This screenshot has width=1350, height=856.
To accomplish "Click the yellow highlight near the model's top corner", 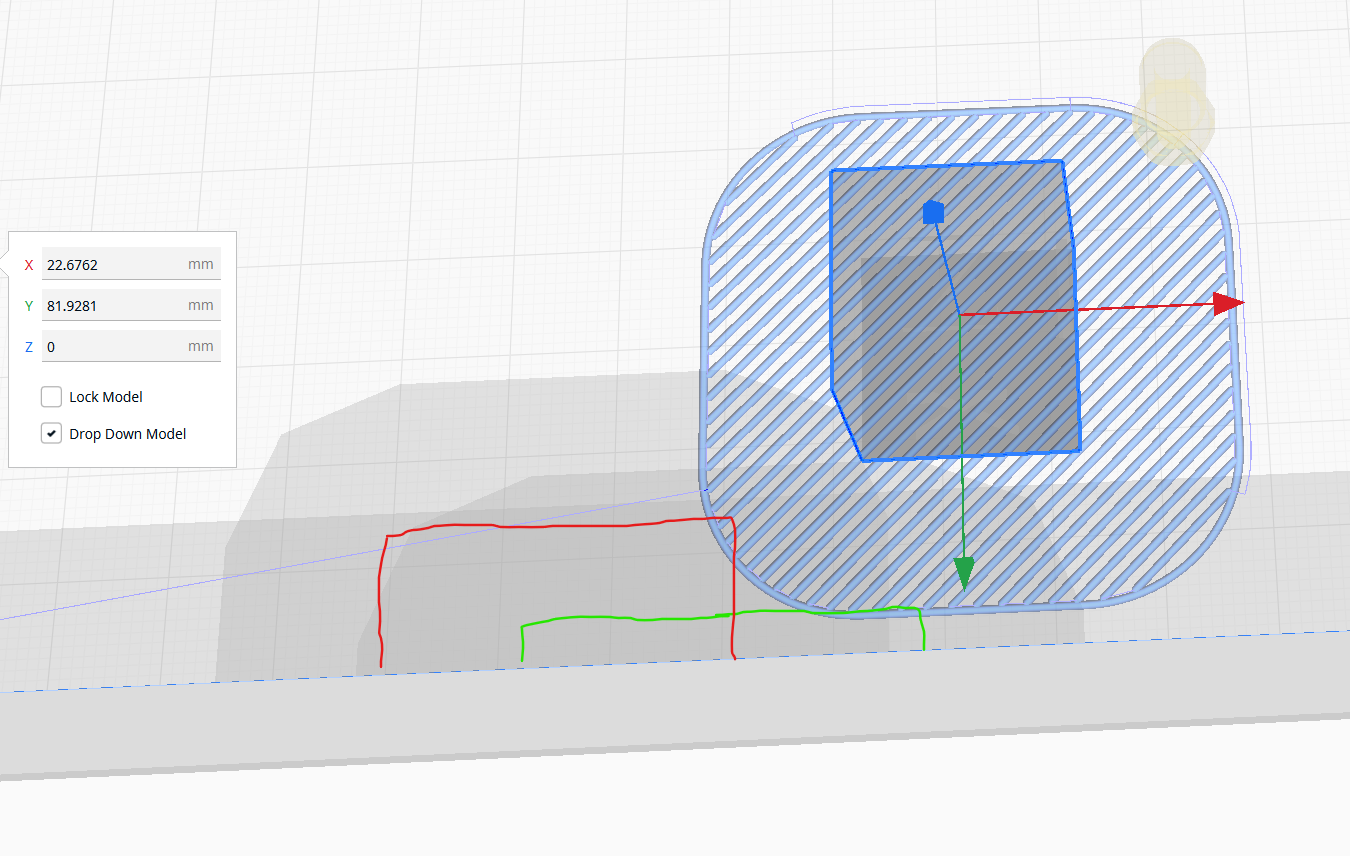I will click(1172, 100).
